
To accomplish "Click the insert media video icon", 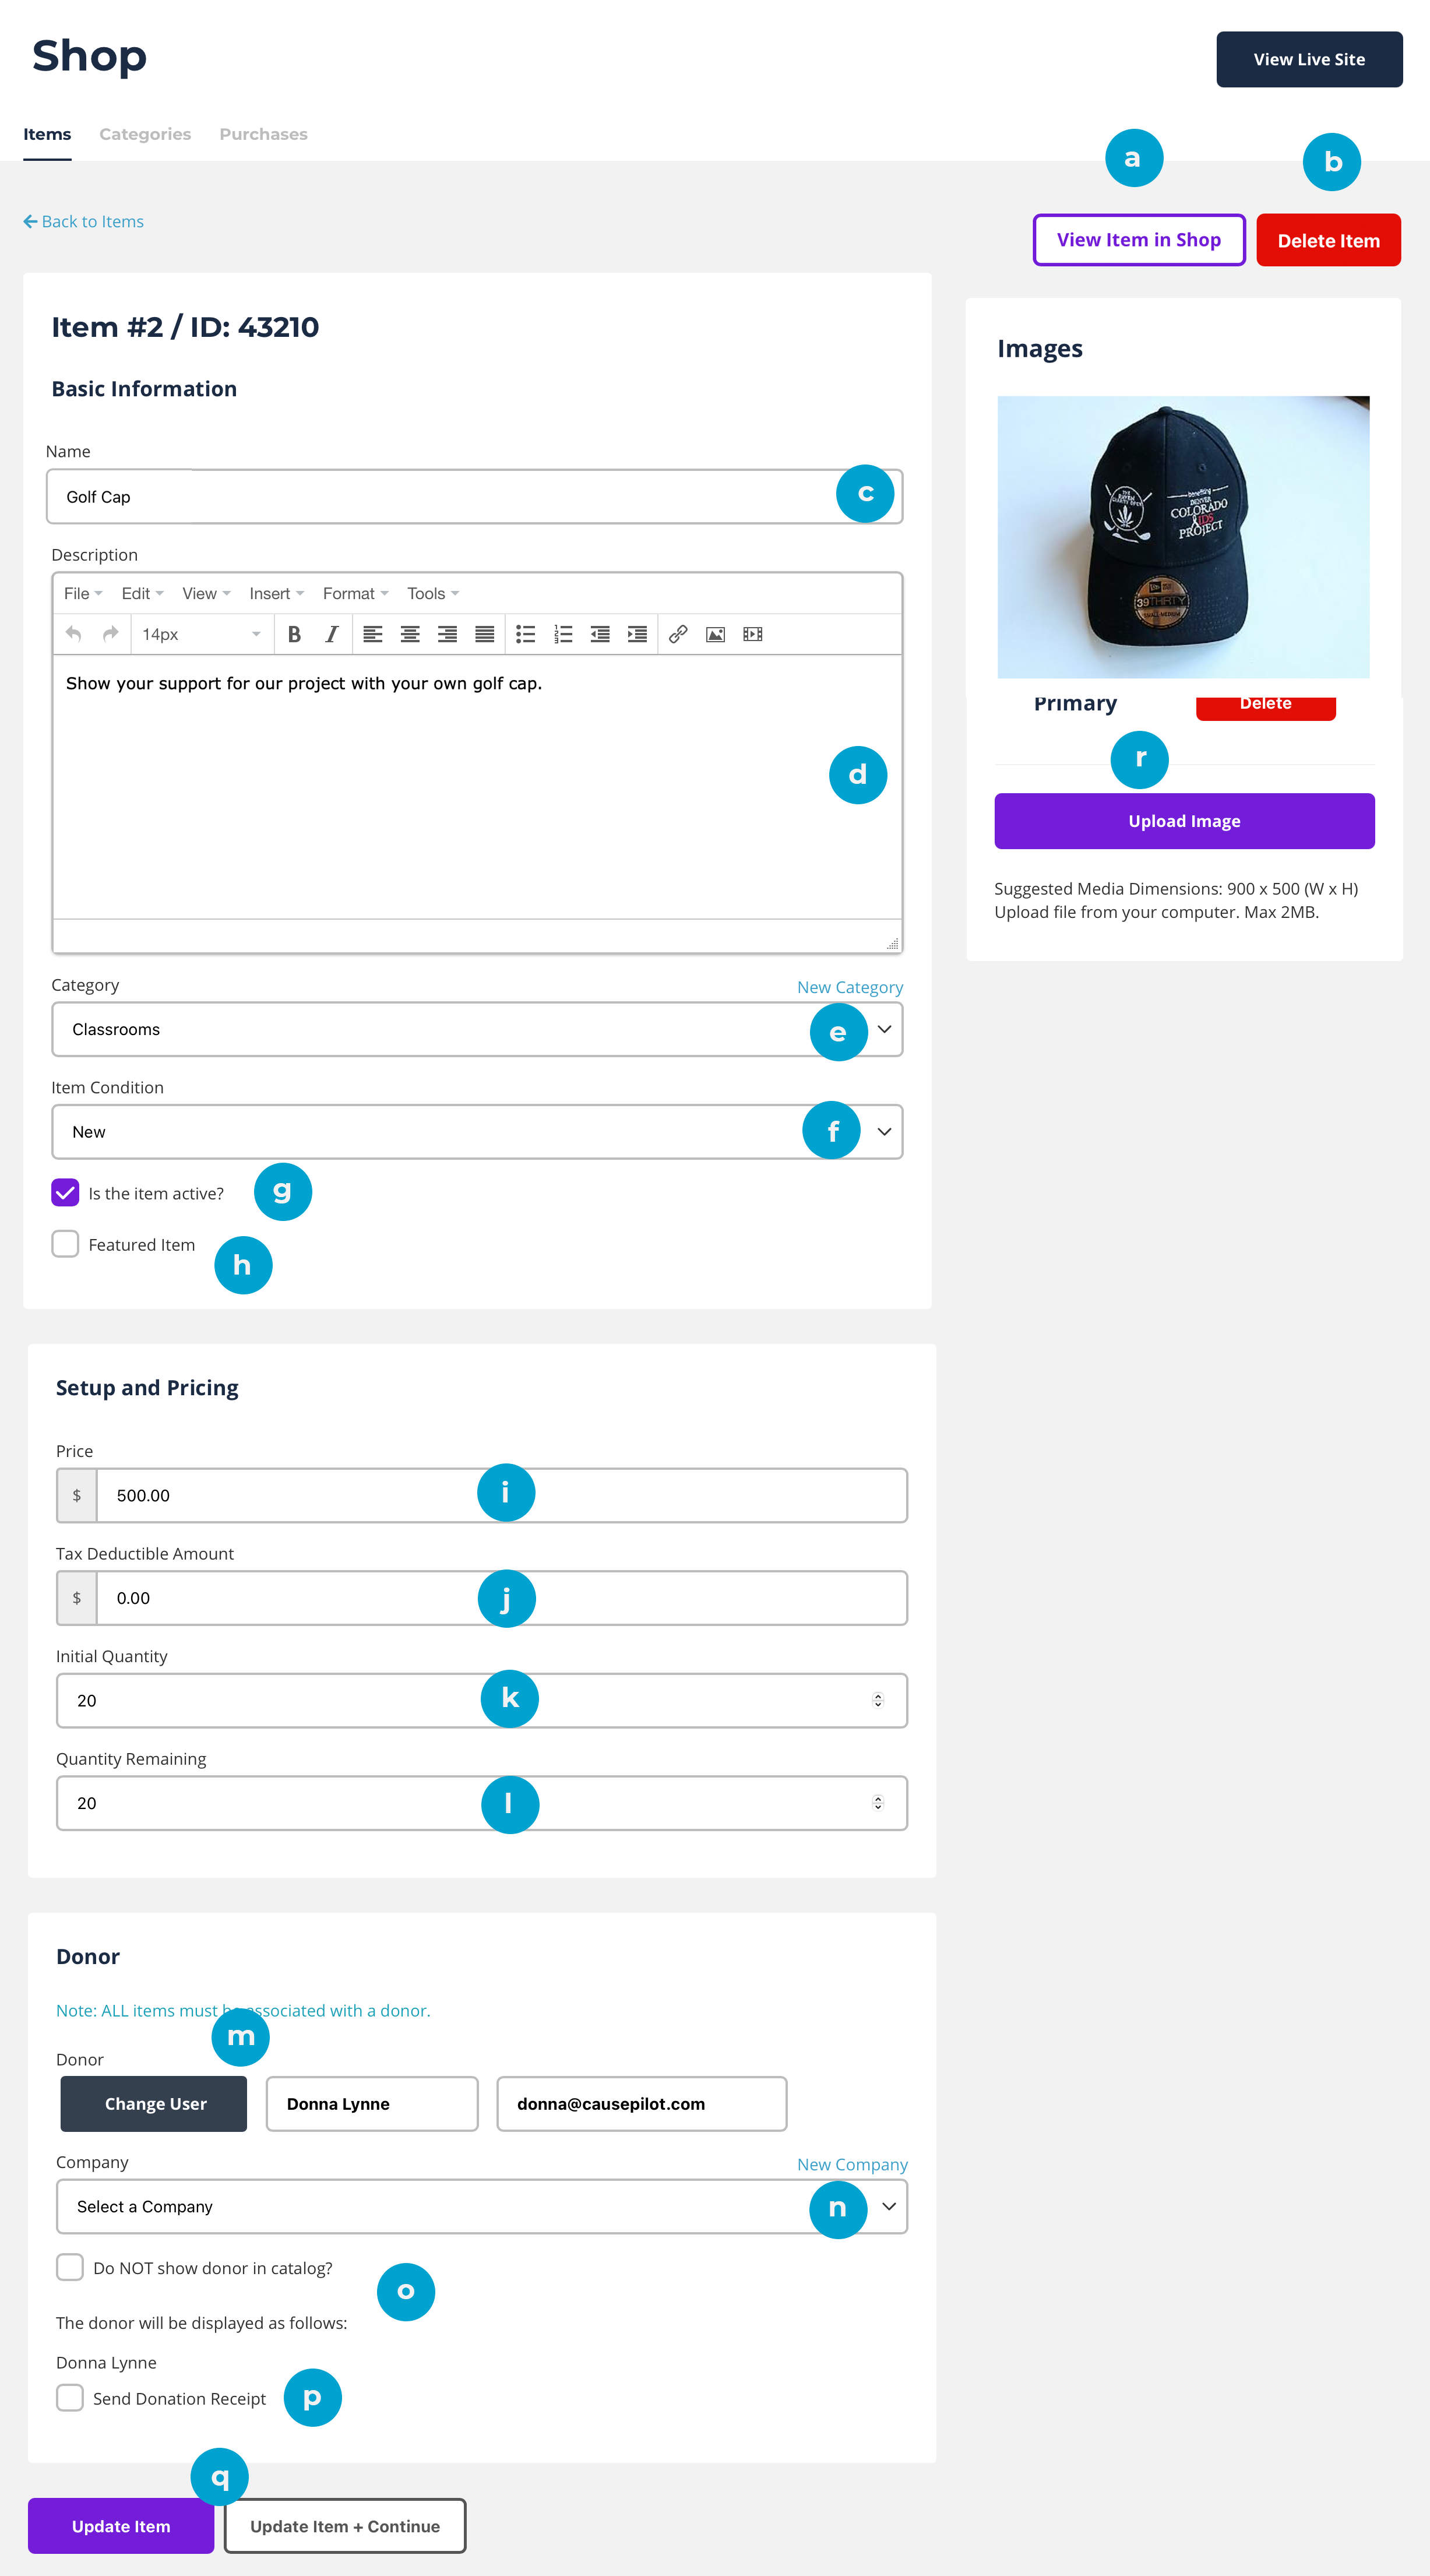I will [753, 634].
